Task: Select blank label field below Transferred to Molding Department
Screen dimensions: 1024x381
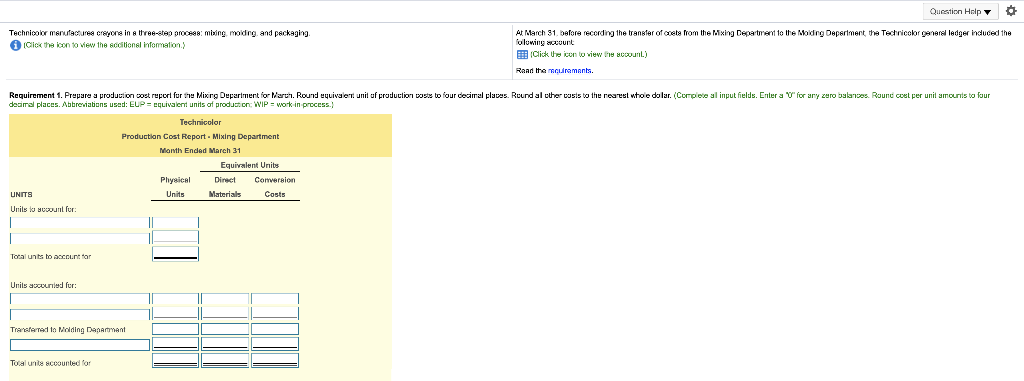Action: coord(80,344)
